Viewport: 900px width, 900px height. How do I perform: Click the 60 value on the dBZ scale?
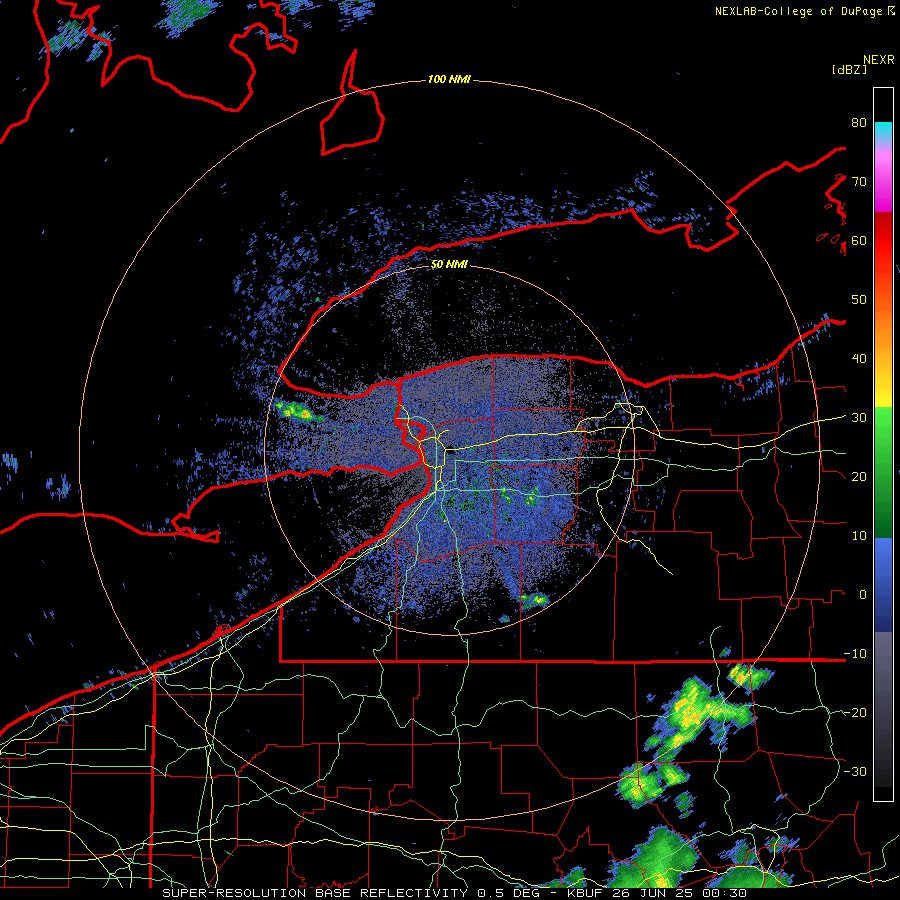(859, 240)
